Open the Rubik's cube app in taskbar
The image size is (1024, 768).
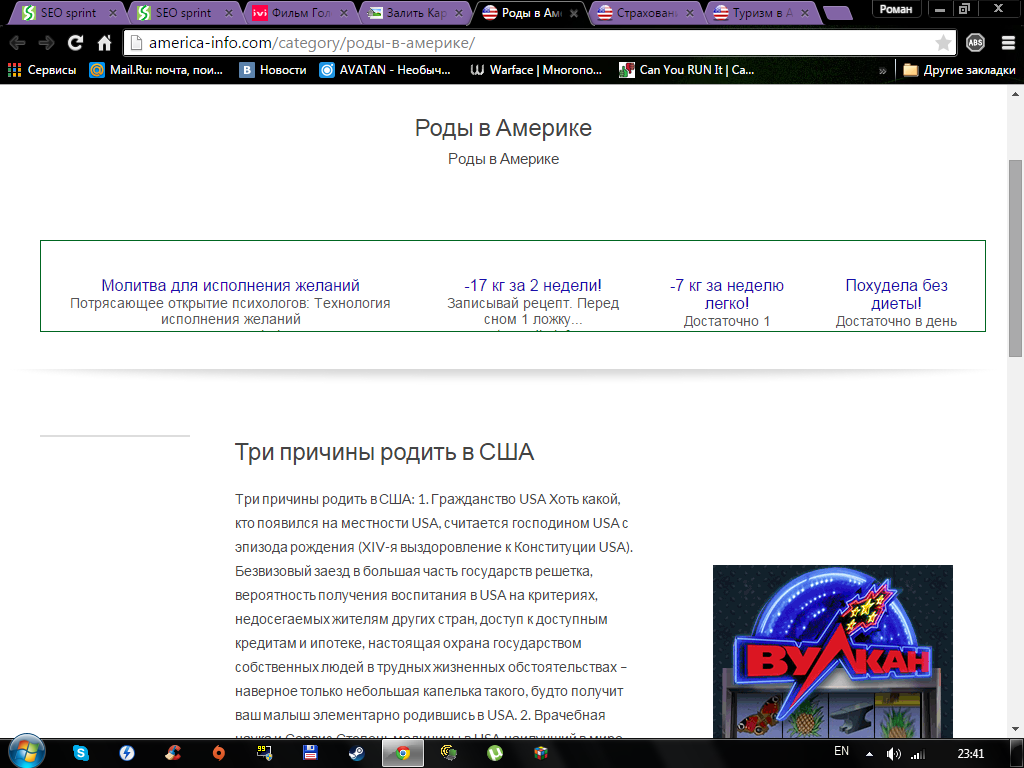click(x=541, y=753)
